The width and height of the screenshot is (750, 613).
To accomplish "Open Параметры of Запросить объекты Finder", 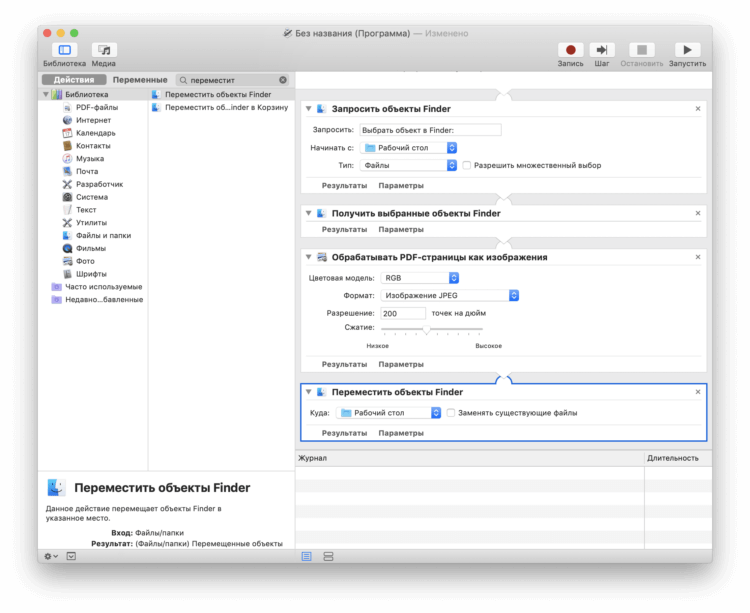I will coord(401,186).
